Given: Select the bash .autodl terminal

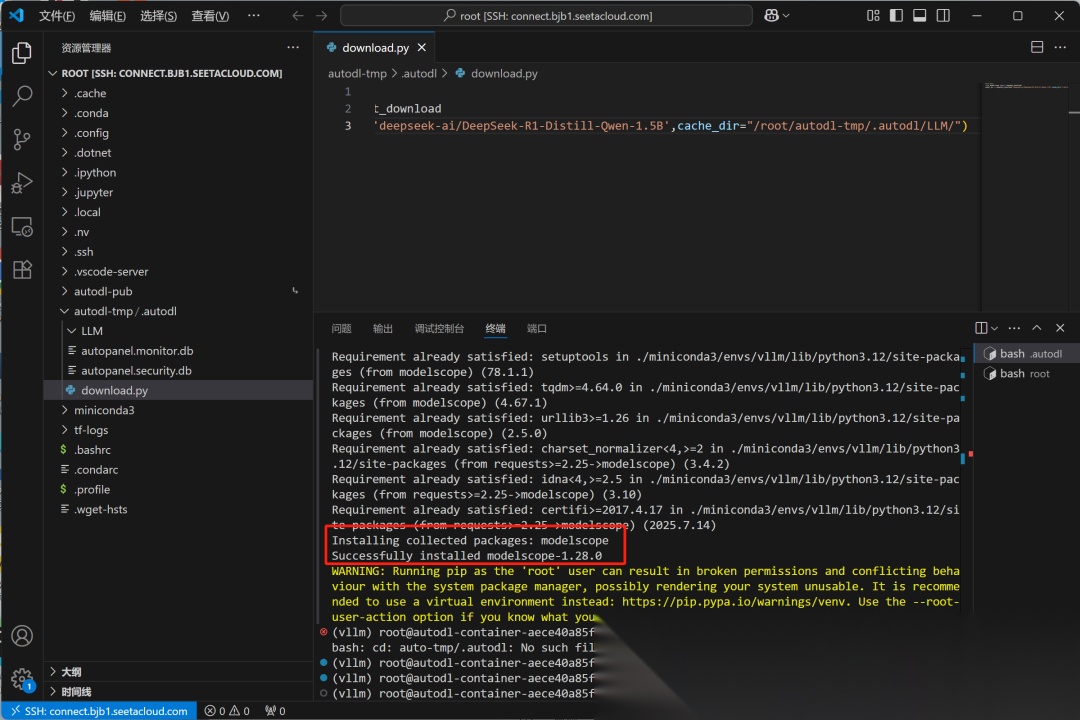Looking at the screenshot, I should 1026,353.
